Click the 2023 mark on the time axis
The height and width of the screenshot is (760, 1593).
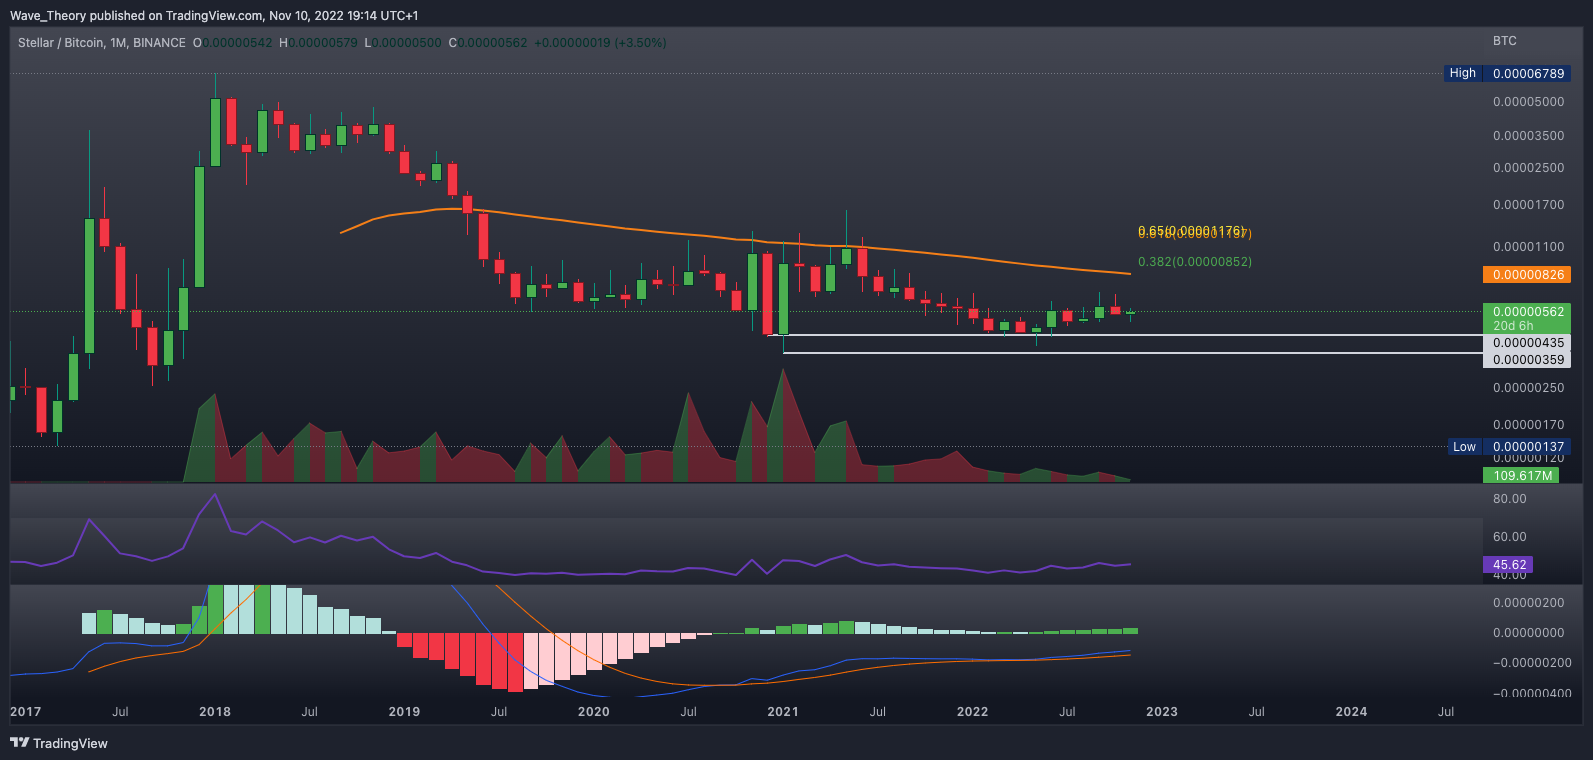coord(1161,712)
